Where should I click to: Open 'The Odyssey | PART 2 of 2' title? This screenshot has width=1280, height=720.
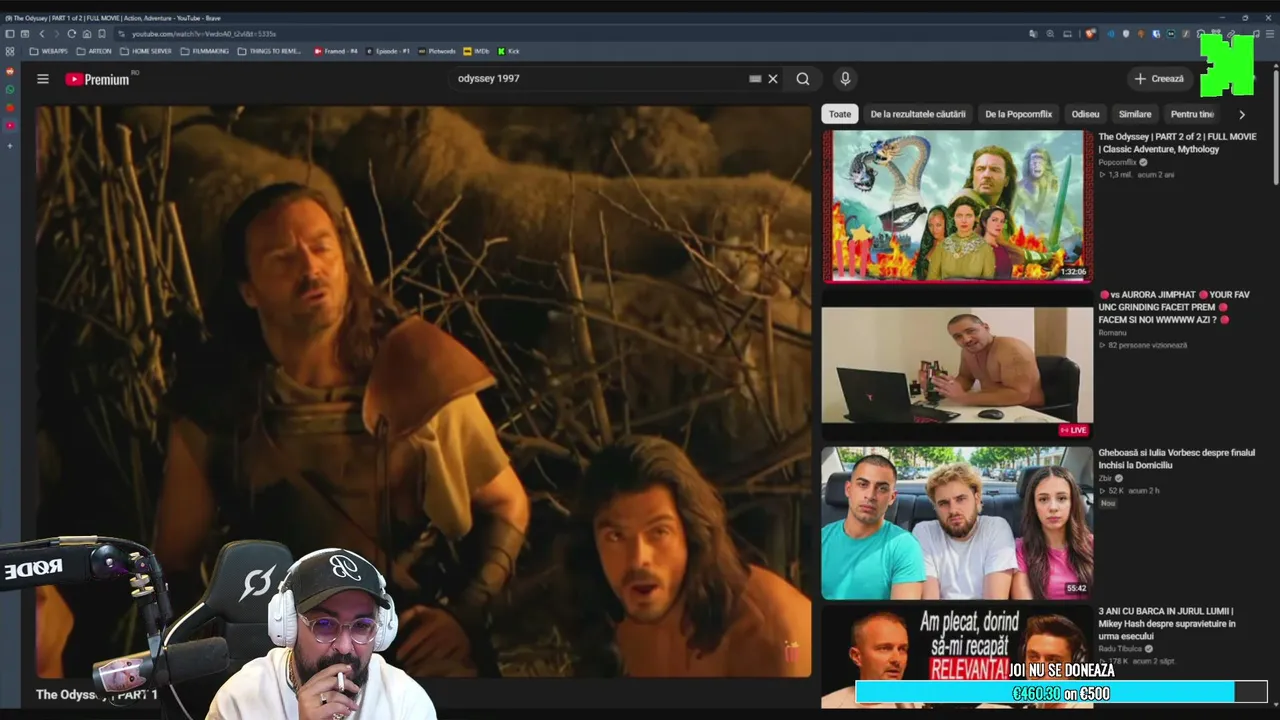(x=1177, y=143)
